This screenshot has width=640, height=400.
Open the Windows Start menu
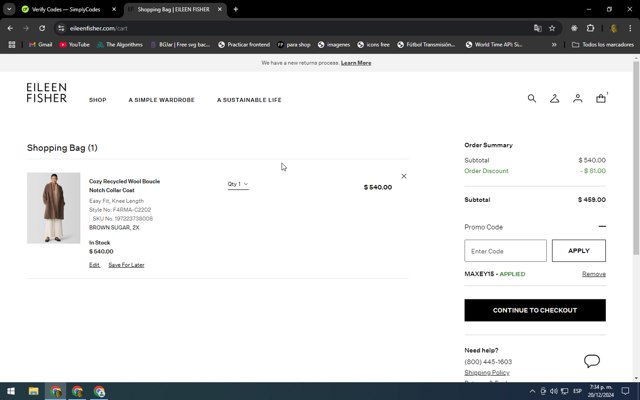pyautogui.click(x=11, y=391)
